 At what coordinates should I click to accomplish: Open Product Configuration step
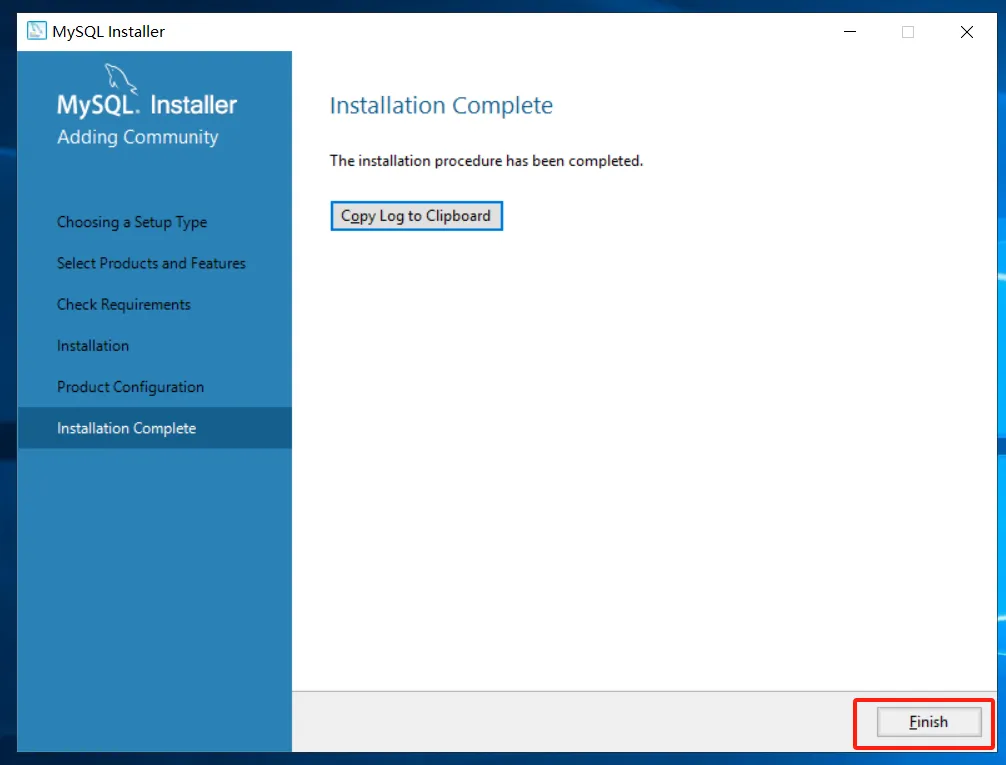tap(130, 387)
